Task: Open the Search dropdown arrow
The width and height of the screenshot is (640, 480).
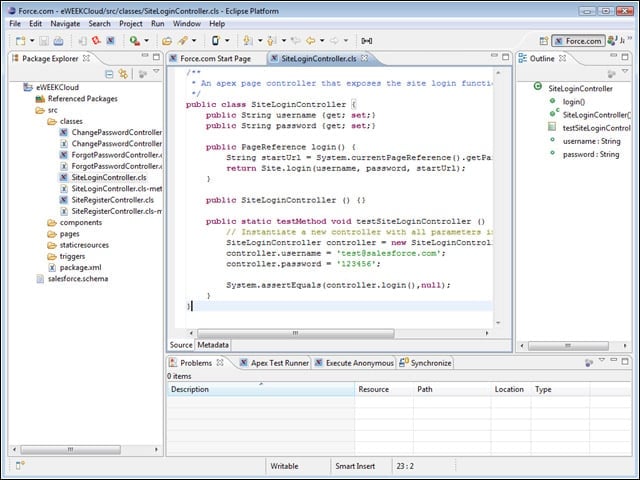Action: 194,41
